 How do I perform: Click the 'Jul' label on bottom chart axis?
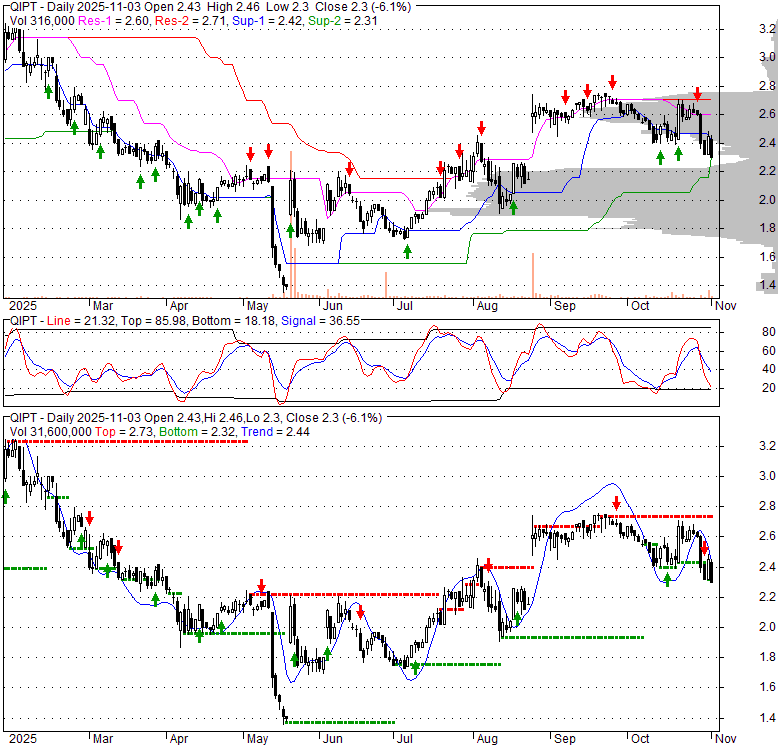pyautogui.click(x=405, y=739)
